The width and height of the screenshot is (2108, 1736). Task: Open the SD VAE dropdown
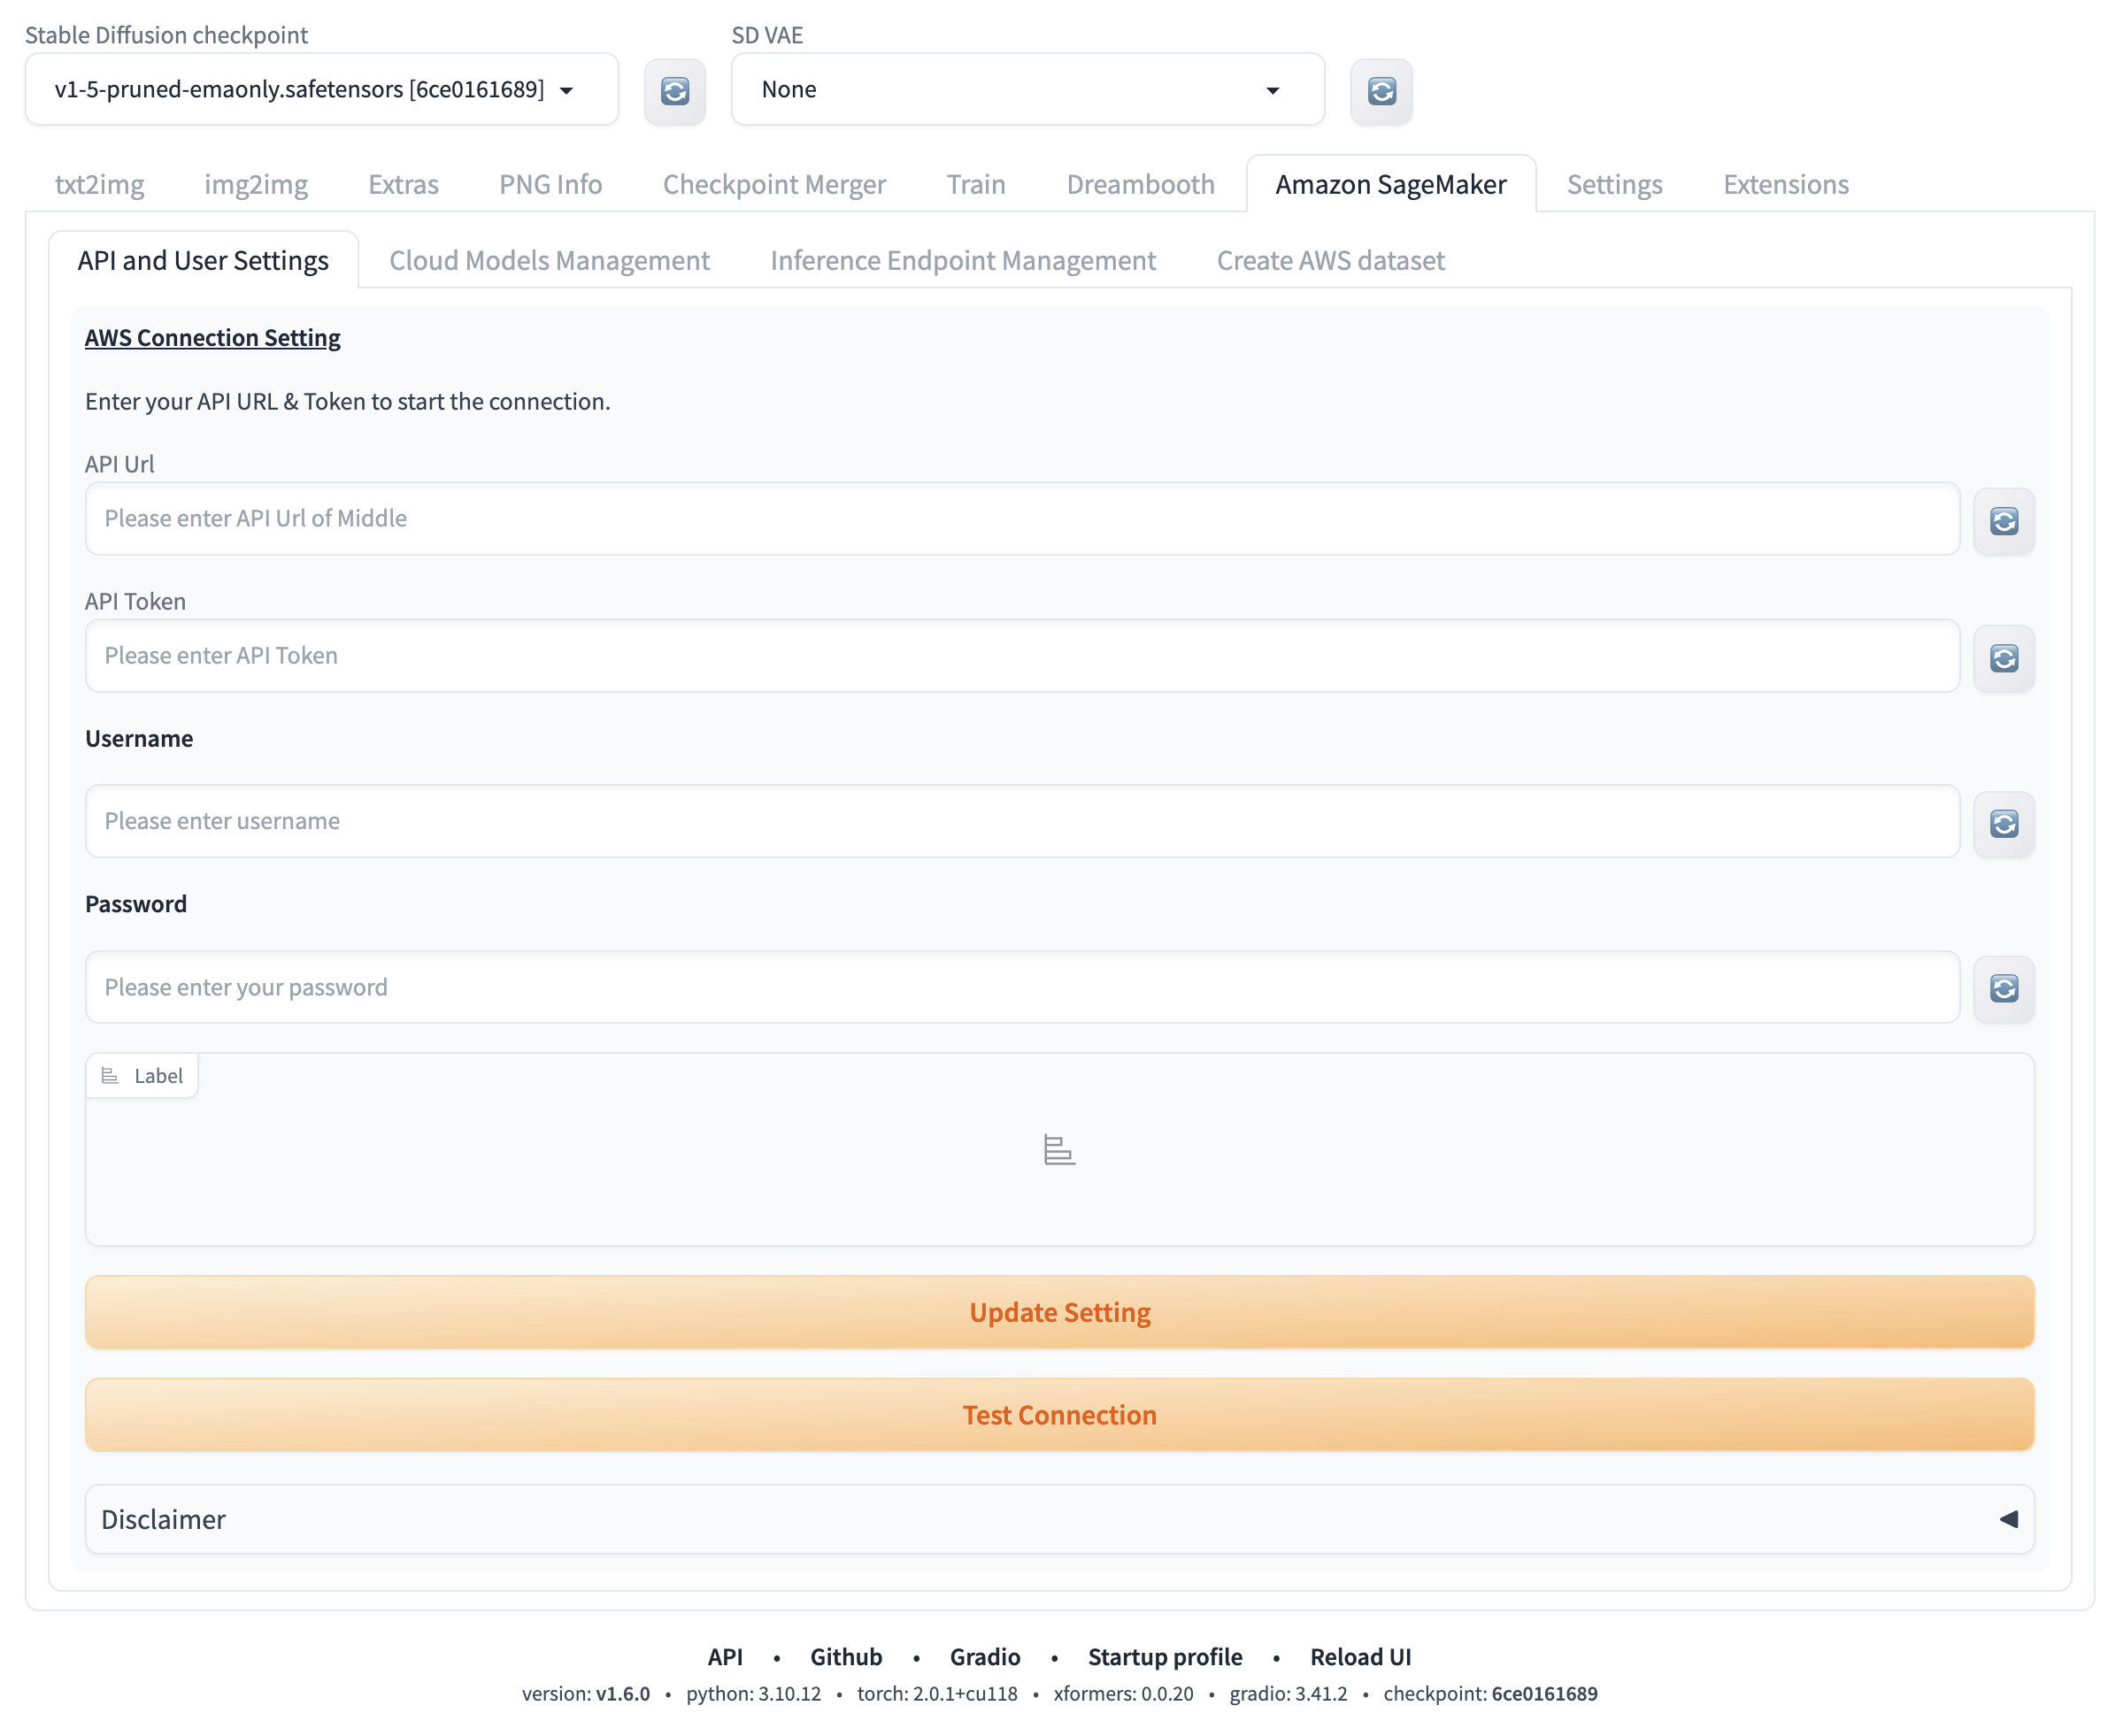(1026, 89)
